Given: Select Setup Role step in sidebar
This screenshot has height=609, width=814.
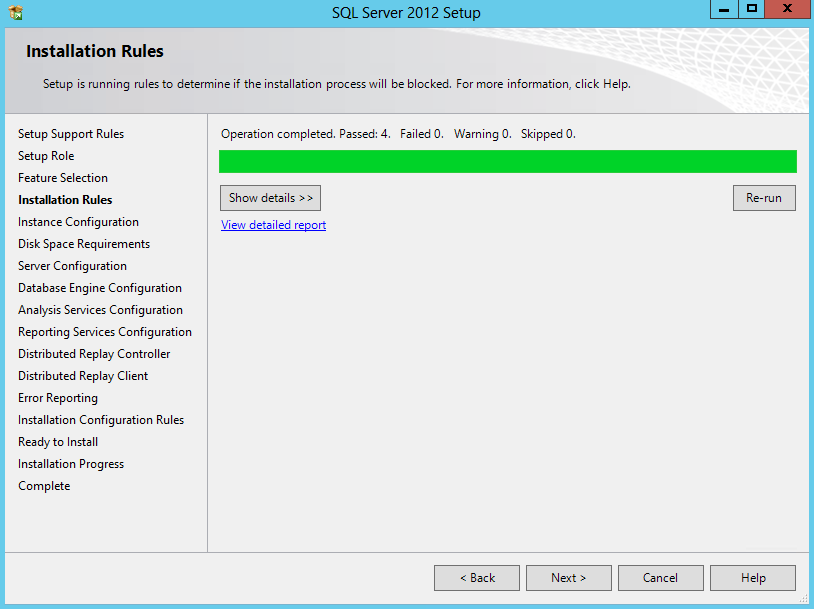Looking at the screenshot, I should pos(46,156).
